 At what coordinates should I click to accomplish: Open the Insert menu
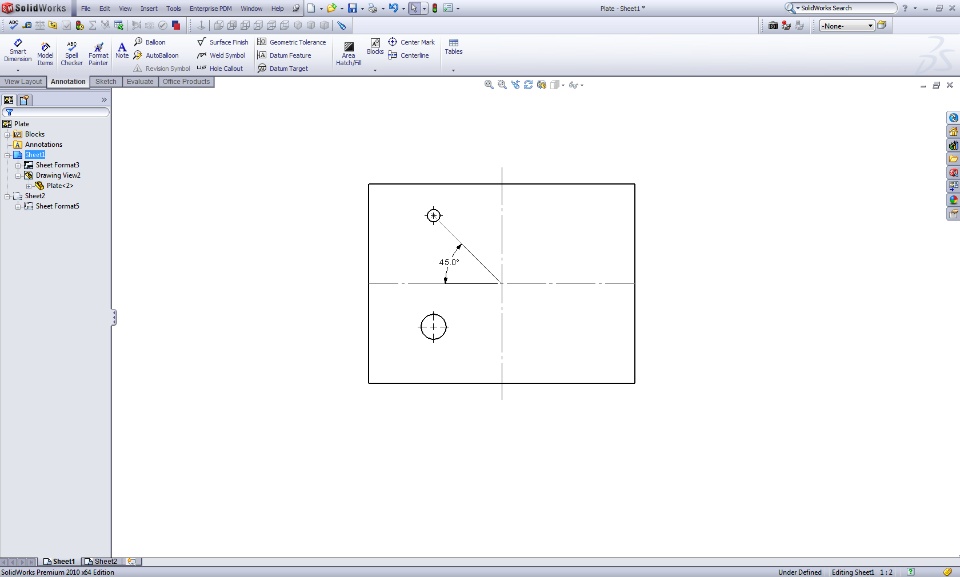149,9
